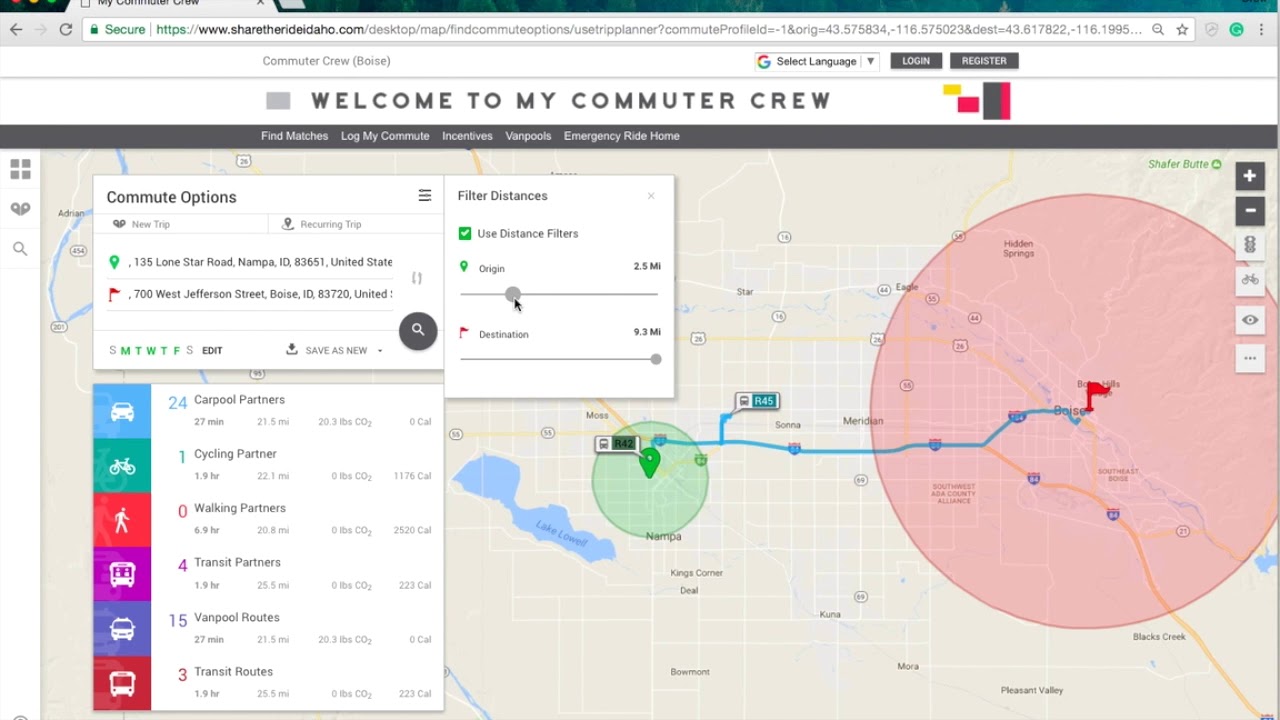Screen dimensions: 1280x720
Task: Click the red destination flag on map
Action: tap(1097, 395)
